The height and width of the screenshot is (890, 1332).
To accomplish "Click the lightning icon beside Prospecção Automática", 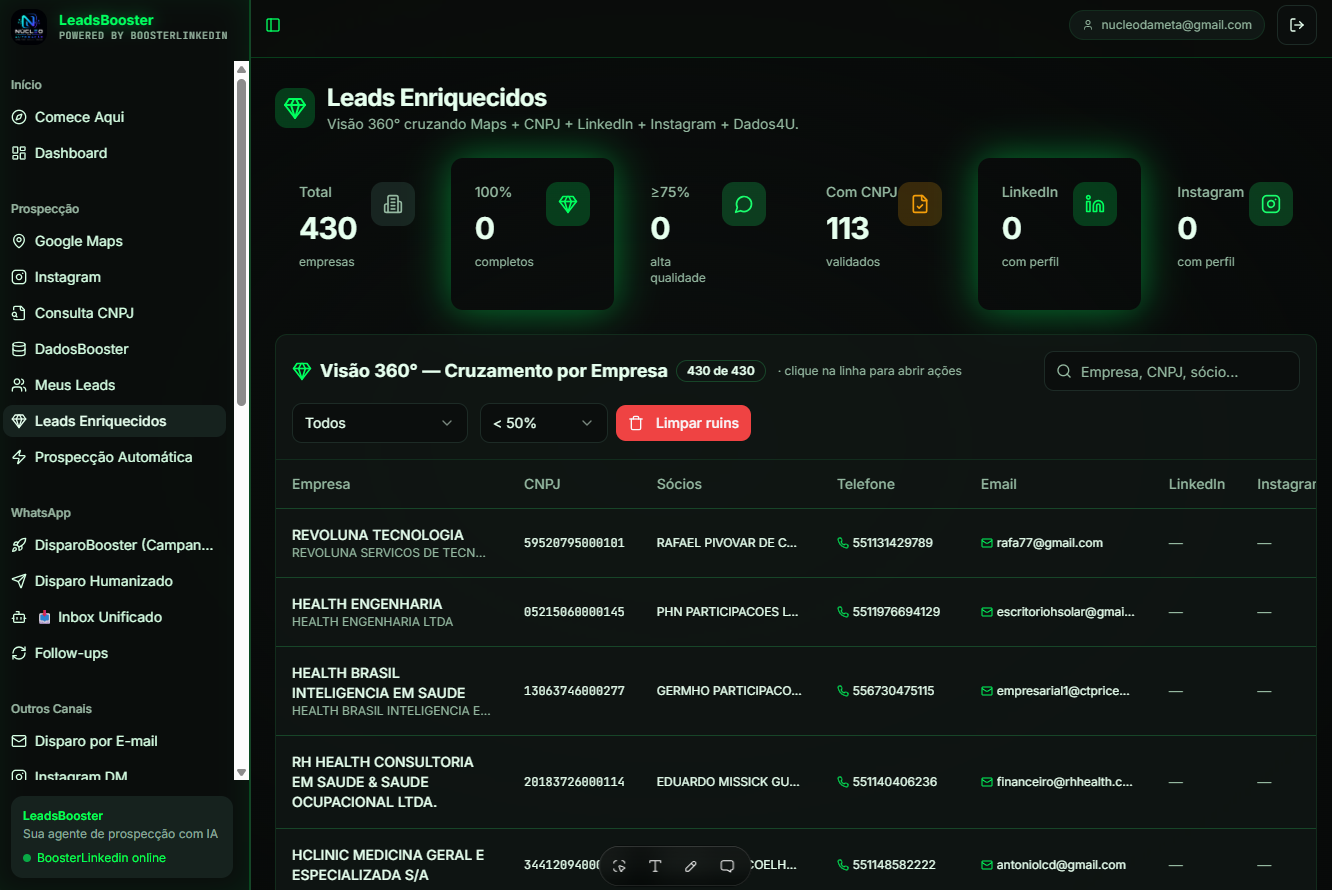I will (x=18, y=457).
